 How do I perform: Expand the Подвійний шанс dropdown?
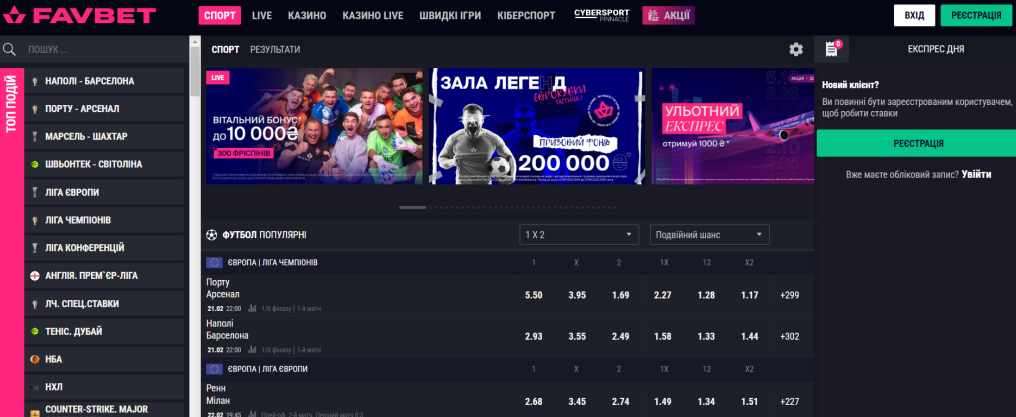(x=710, y=234)
